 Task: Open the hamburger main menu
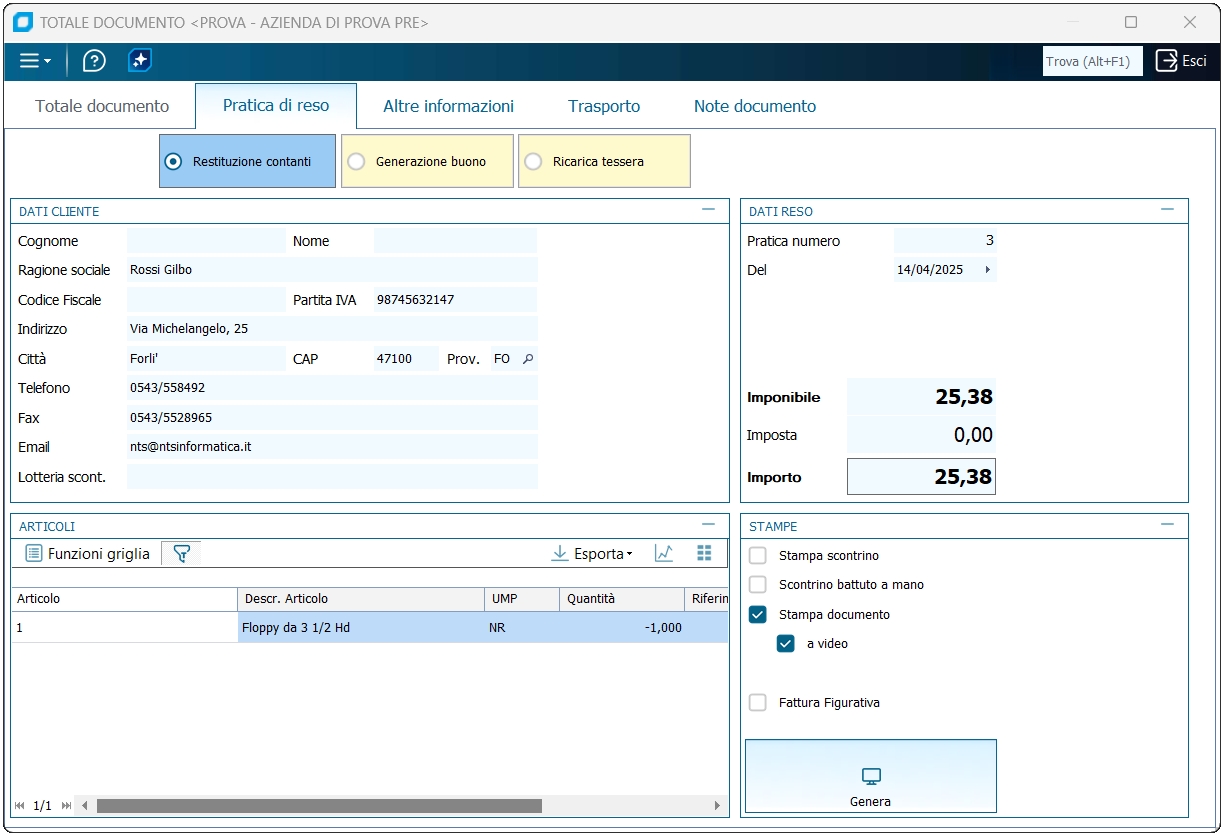[x=35, y=61]
